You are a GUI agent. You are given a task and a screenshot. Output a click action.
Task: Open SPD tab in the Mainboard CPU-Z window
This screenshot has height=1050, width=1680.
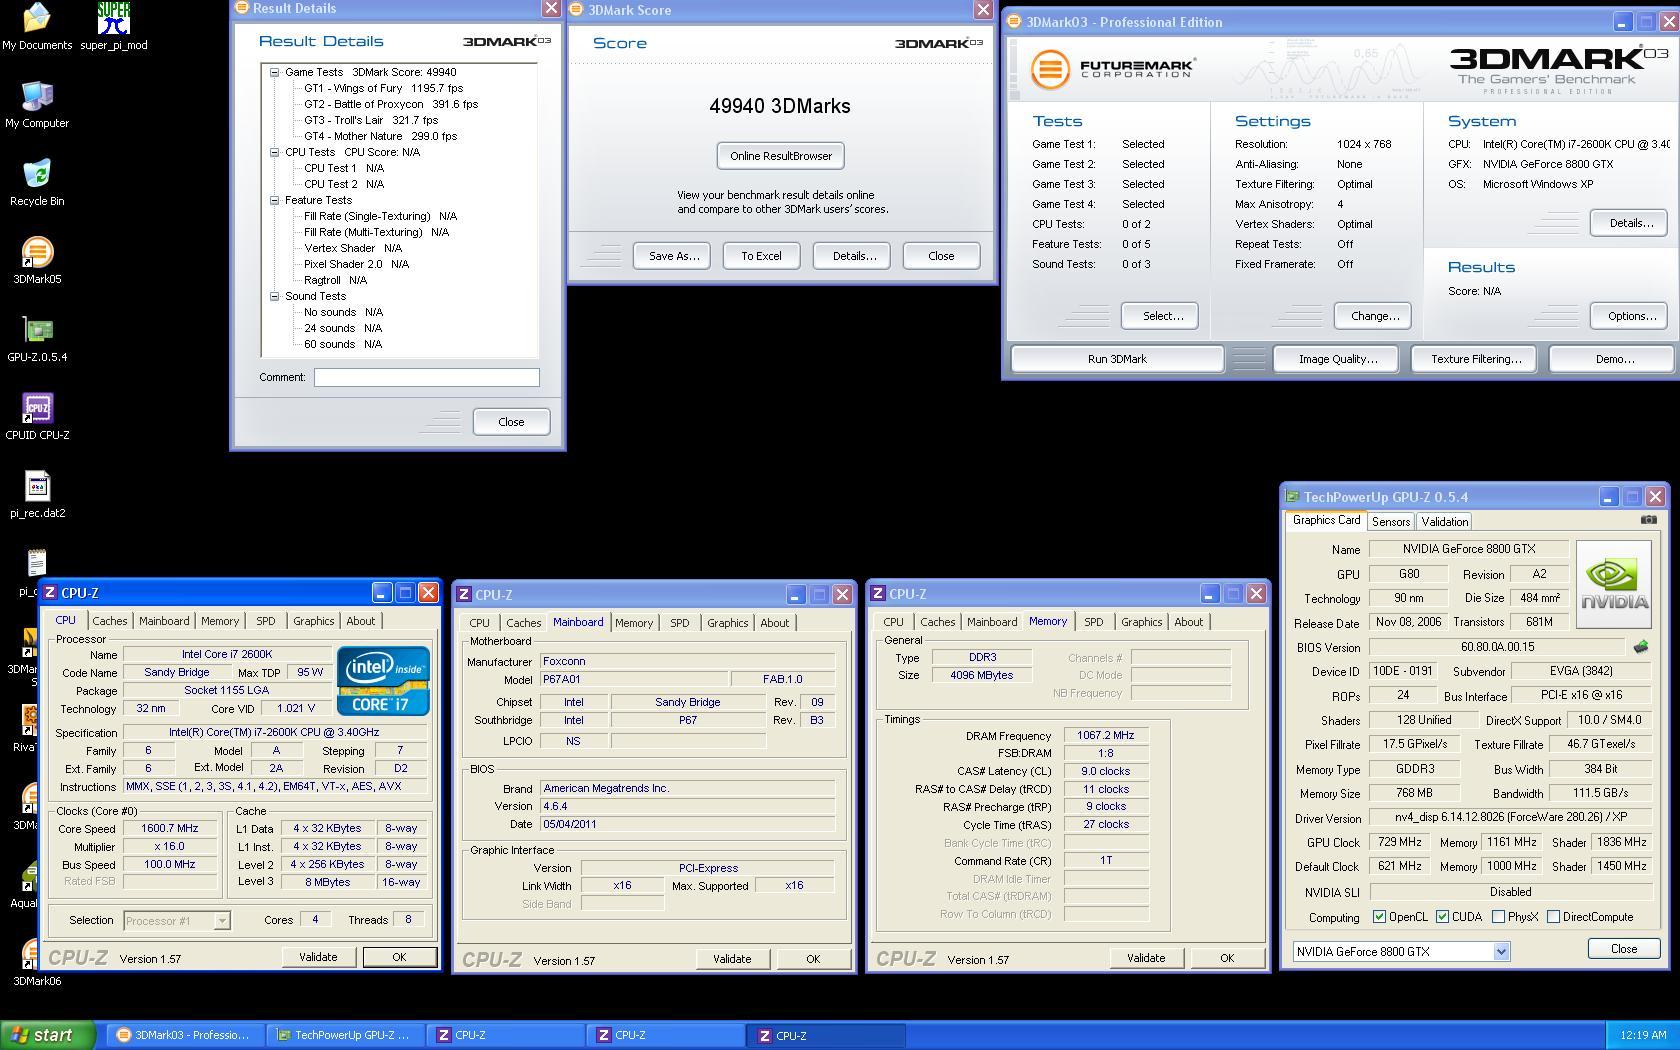point(679,623)
